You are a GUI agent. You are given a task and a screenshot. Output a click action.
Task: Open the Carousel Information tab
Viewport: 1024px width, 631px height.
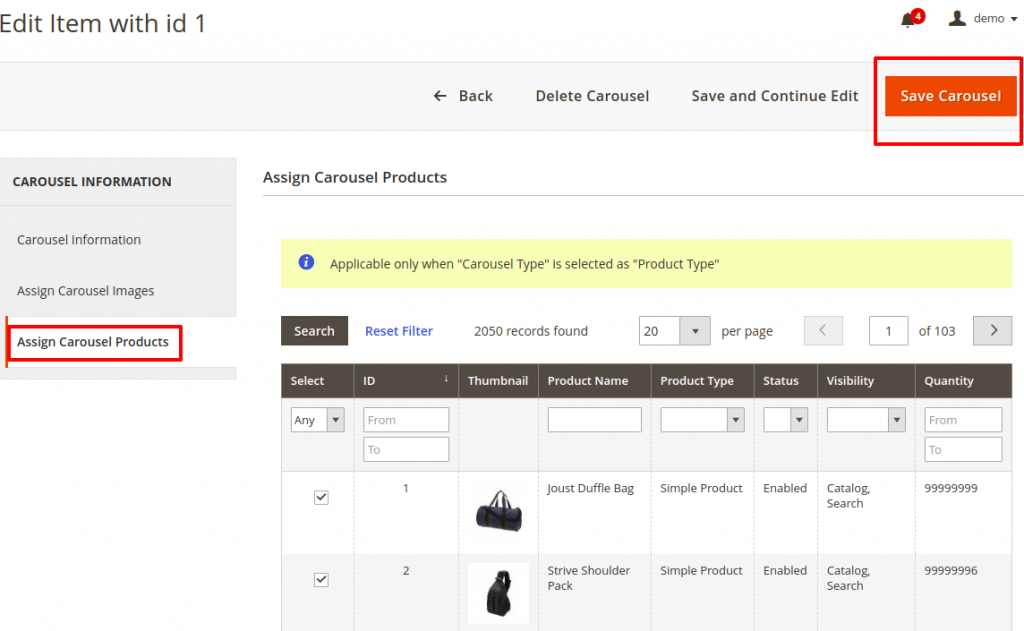tap(79, 240)
